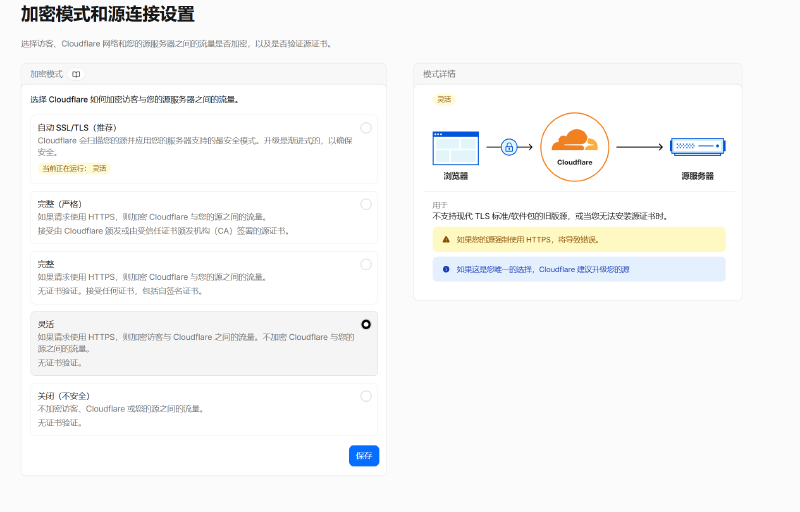Click the 加密模式和源连接设置 page title
The width and height of the screenshot is (800, 512).
coord(108,14)
